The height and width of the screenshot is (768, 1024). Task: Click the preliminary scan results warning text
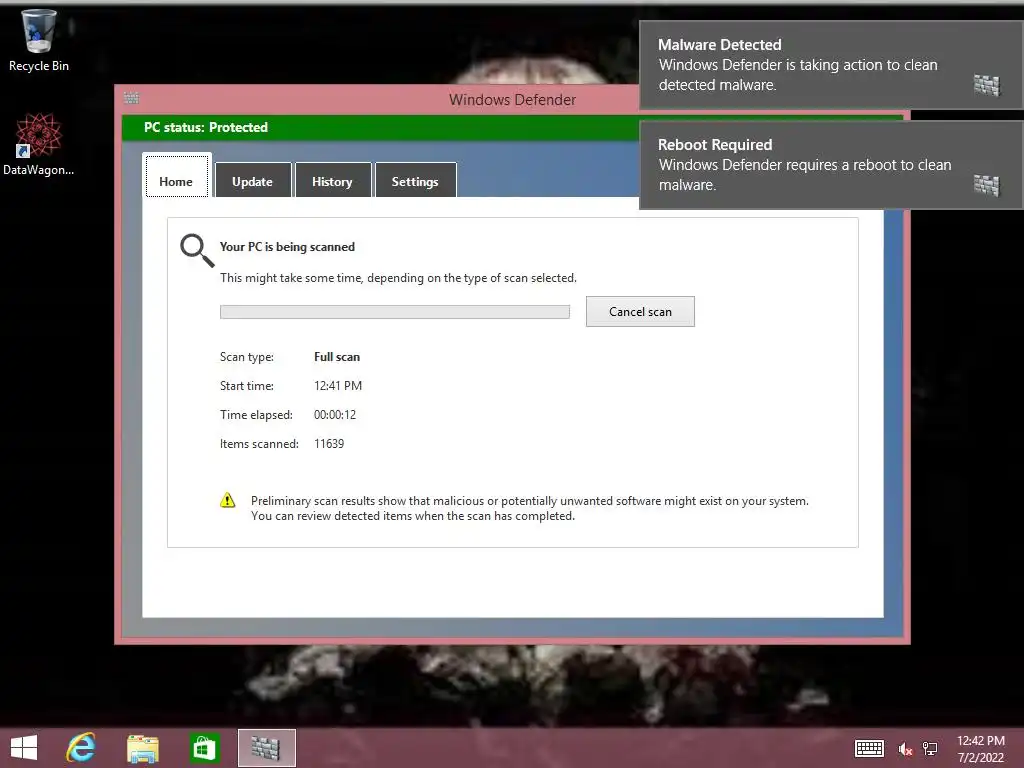click(530, 508)
